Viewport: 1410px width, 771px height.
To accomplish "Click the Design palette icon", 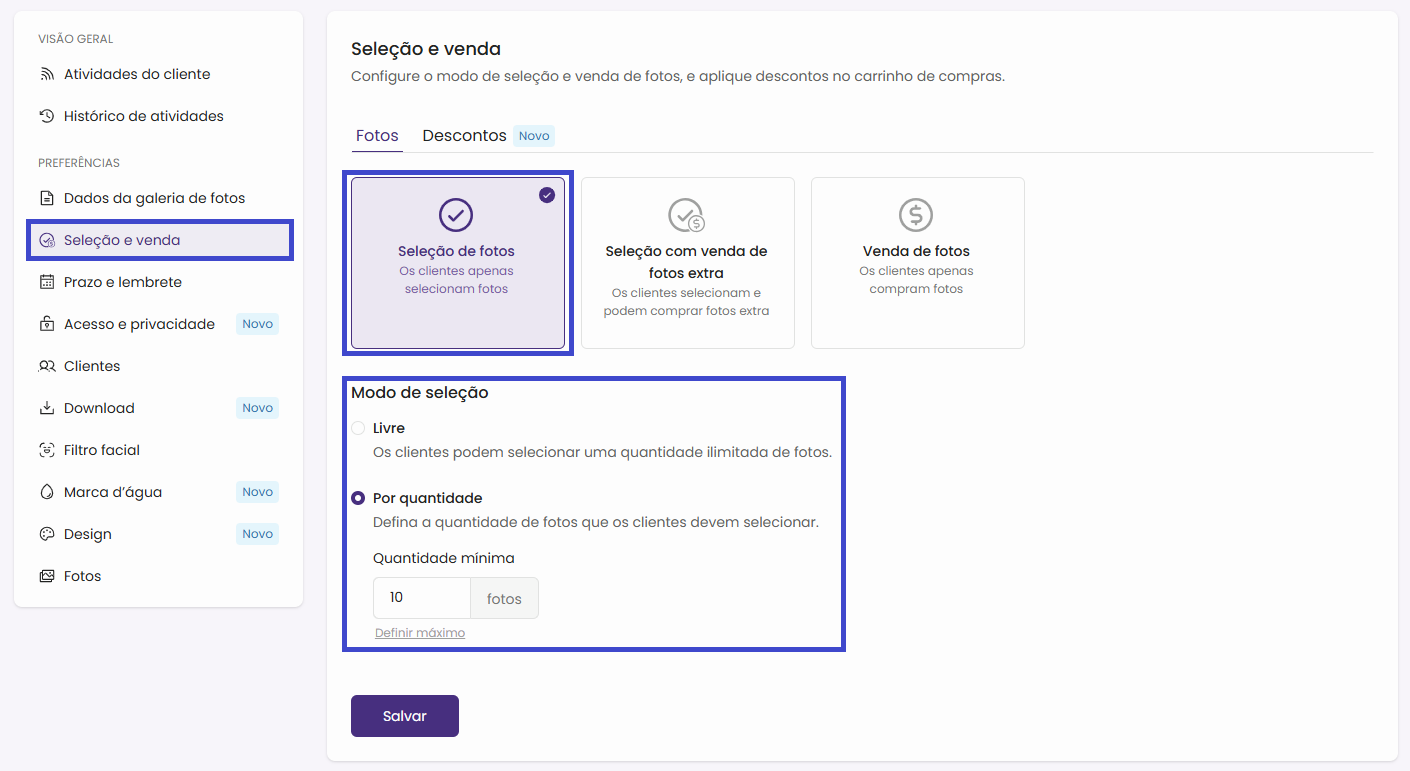I will coord(46,534).
